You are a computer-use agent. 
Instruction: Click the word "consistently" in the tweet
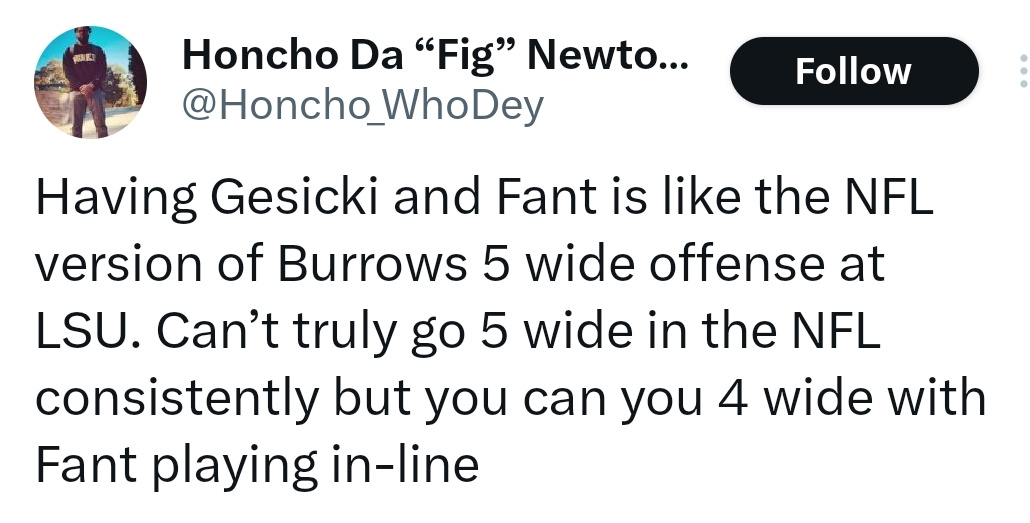177,398
